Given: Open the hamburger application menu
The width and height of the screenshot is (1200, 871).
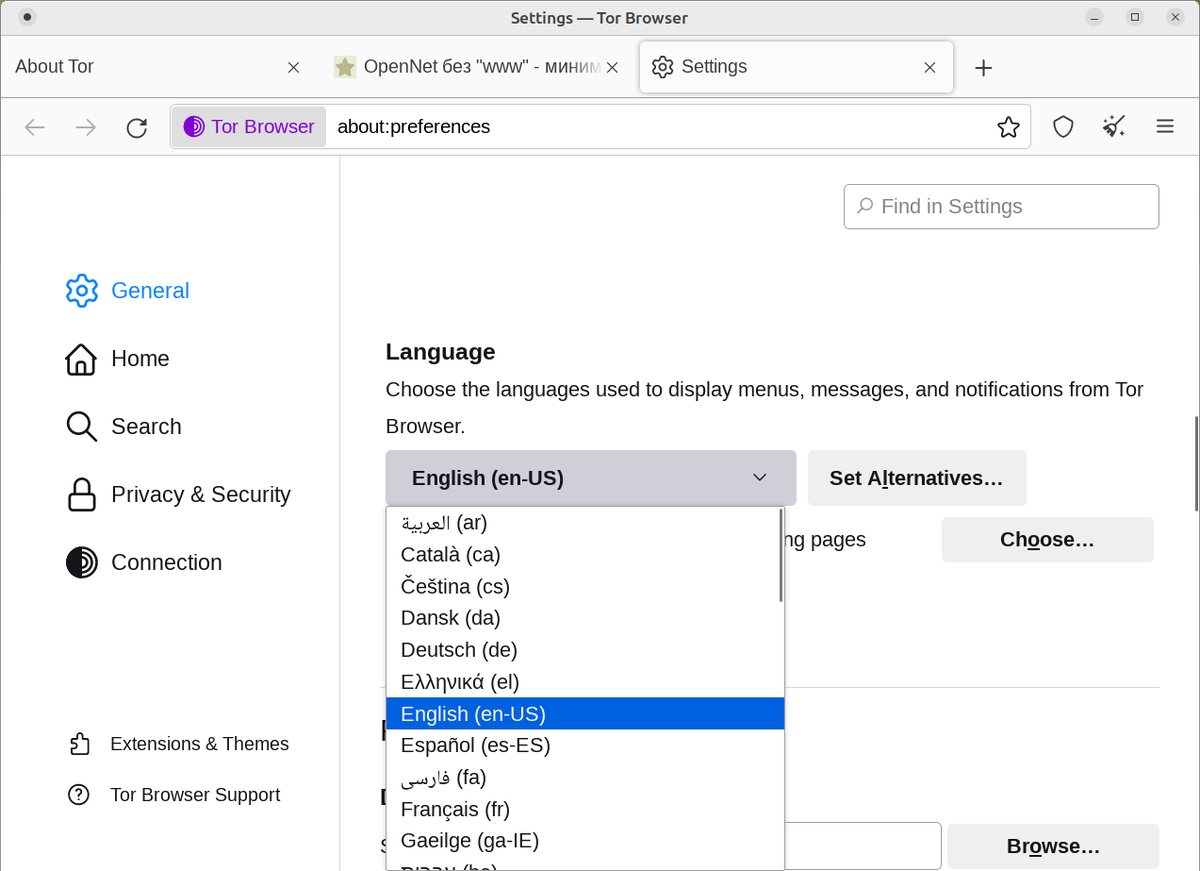Looking at the screenshot, I should 1165,127.
